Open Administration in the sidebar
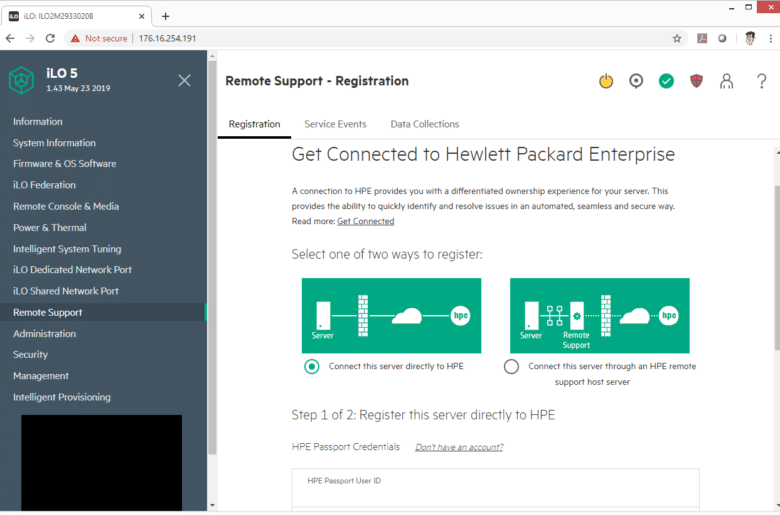 pos(44,334)
